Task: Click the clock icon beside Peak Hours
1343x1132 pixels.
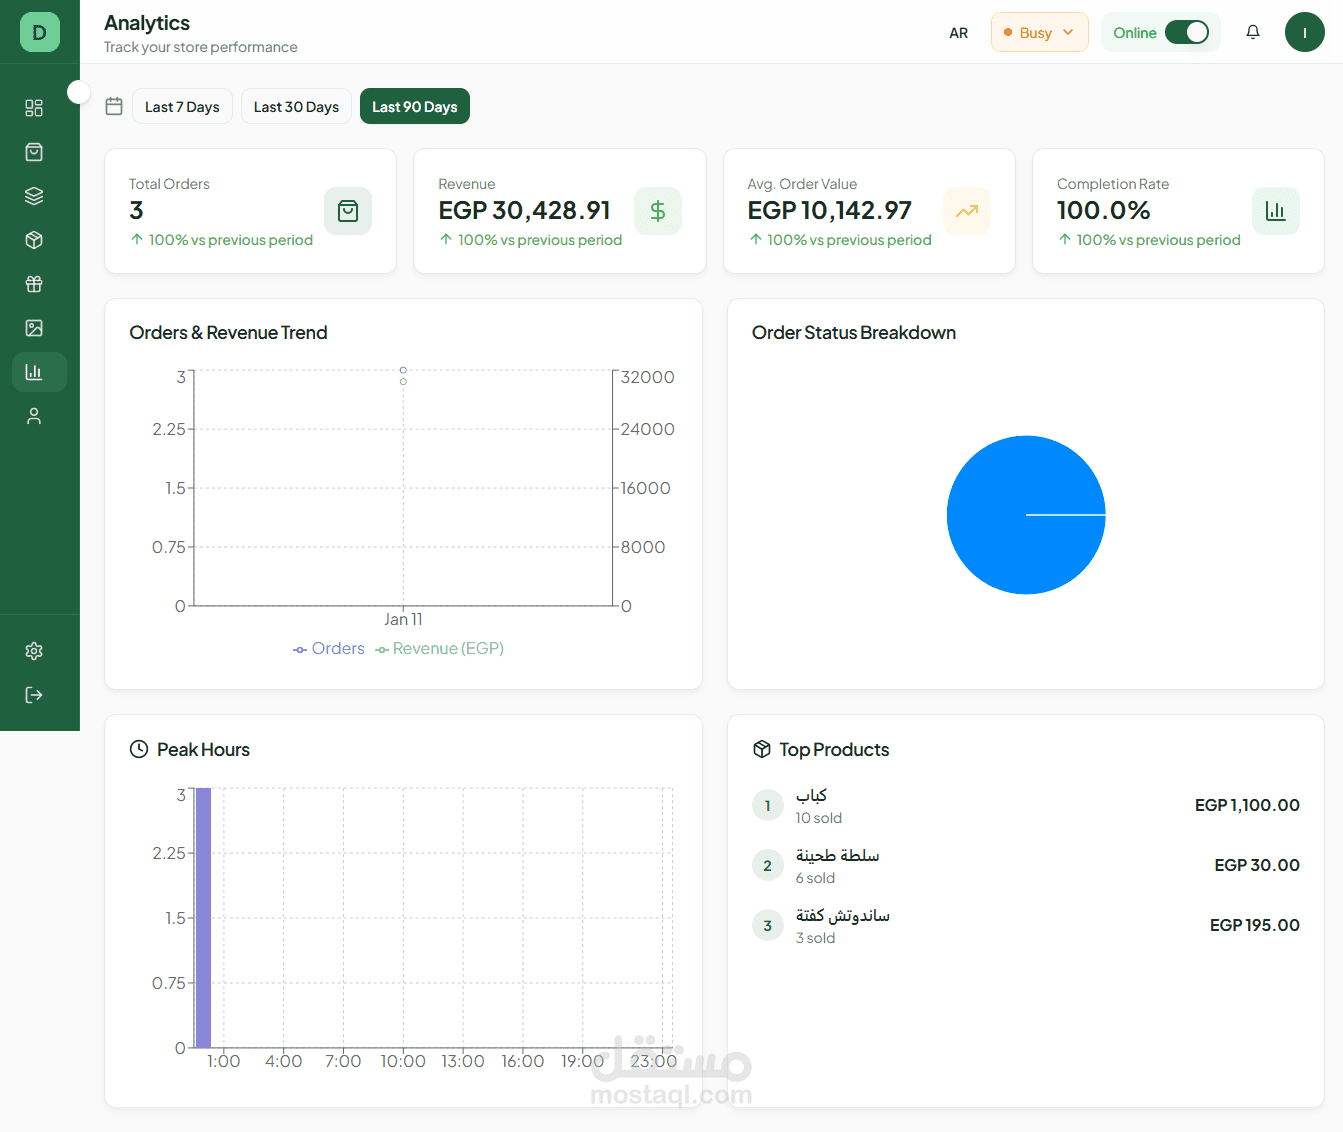Action: click(139, 749)
